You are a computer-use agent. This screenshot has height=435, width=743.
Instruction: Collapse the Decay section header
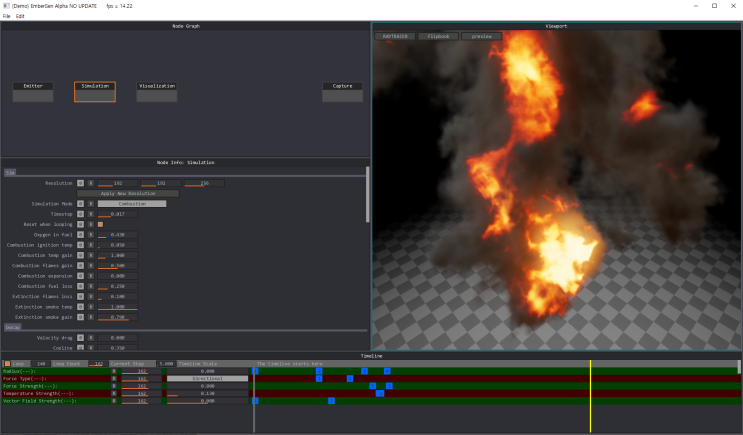click(13, 327)
